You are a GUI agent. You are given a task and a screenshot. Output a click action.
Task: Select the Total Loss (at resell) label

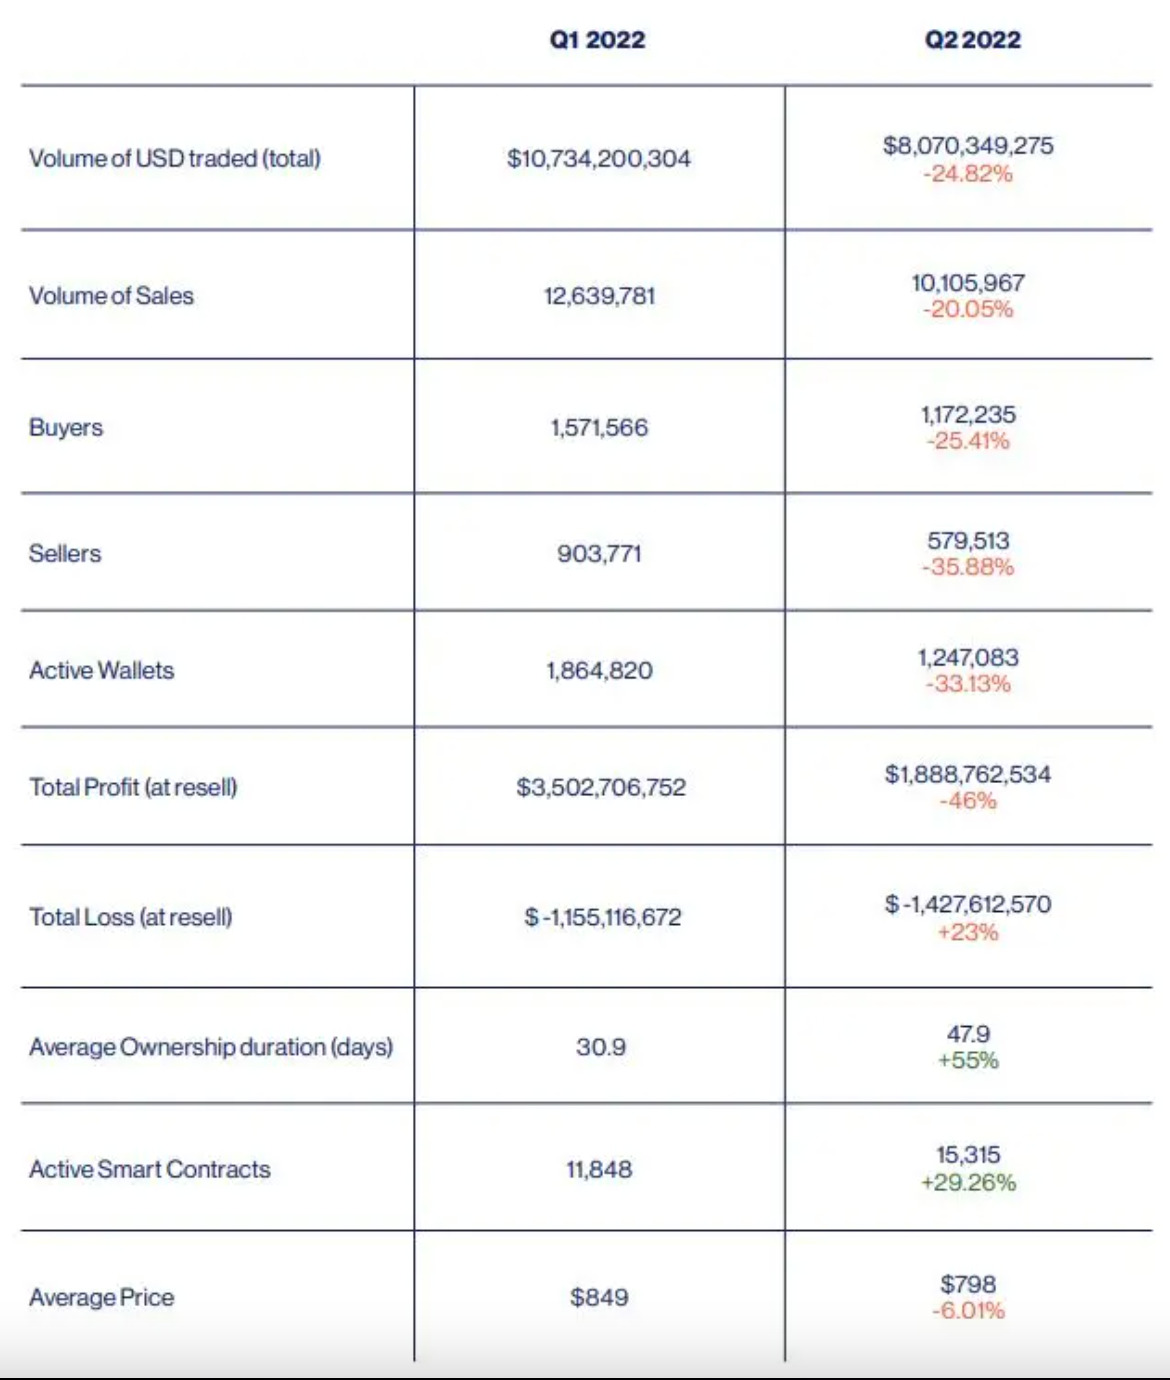point(131,917)
